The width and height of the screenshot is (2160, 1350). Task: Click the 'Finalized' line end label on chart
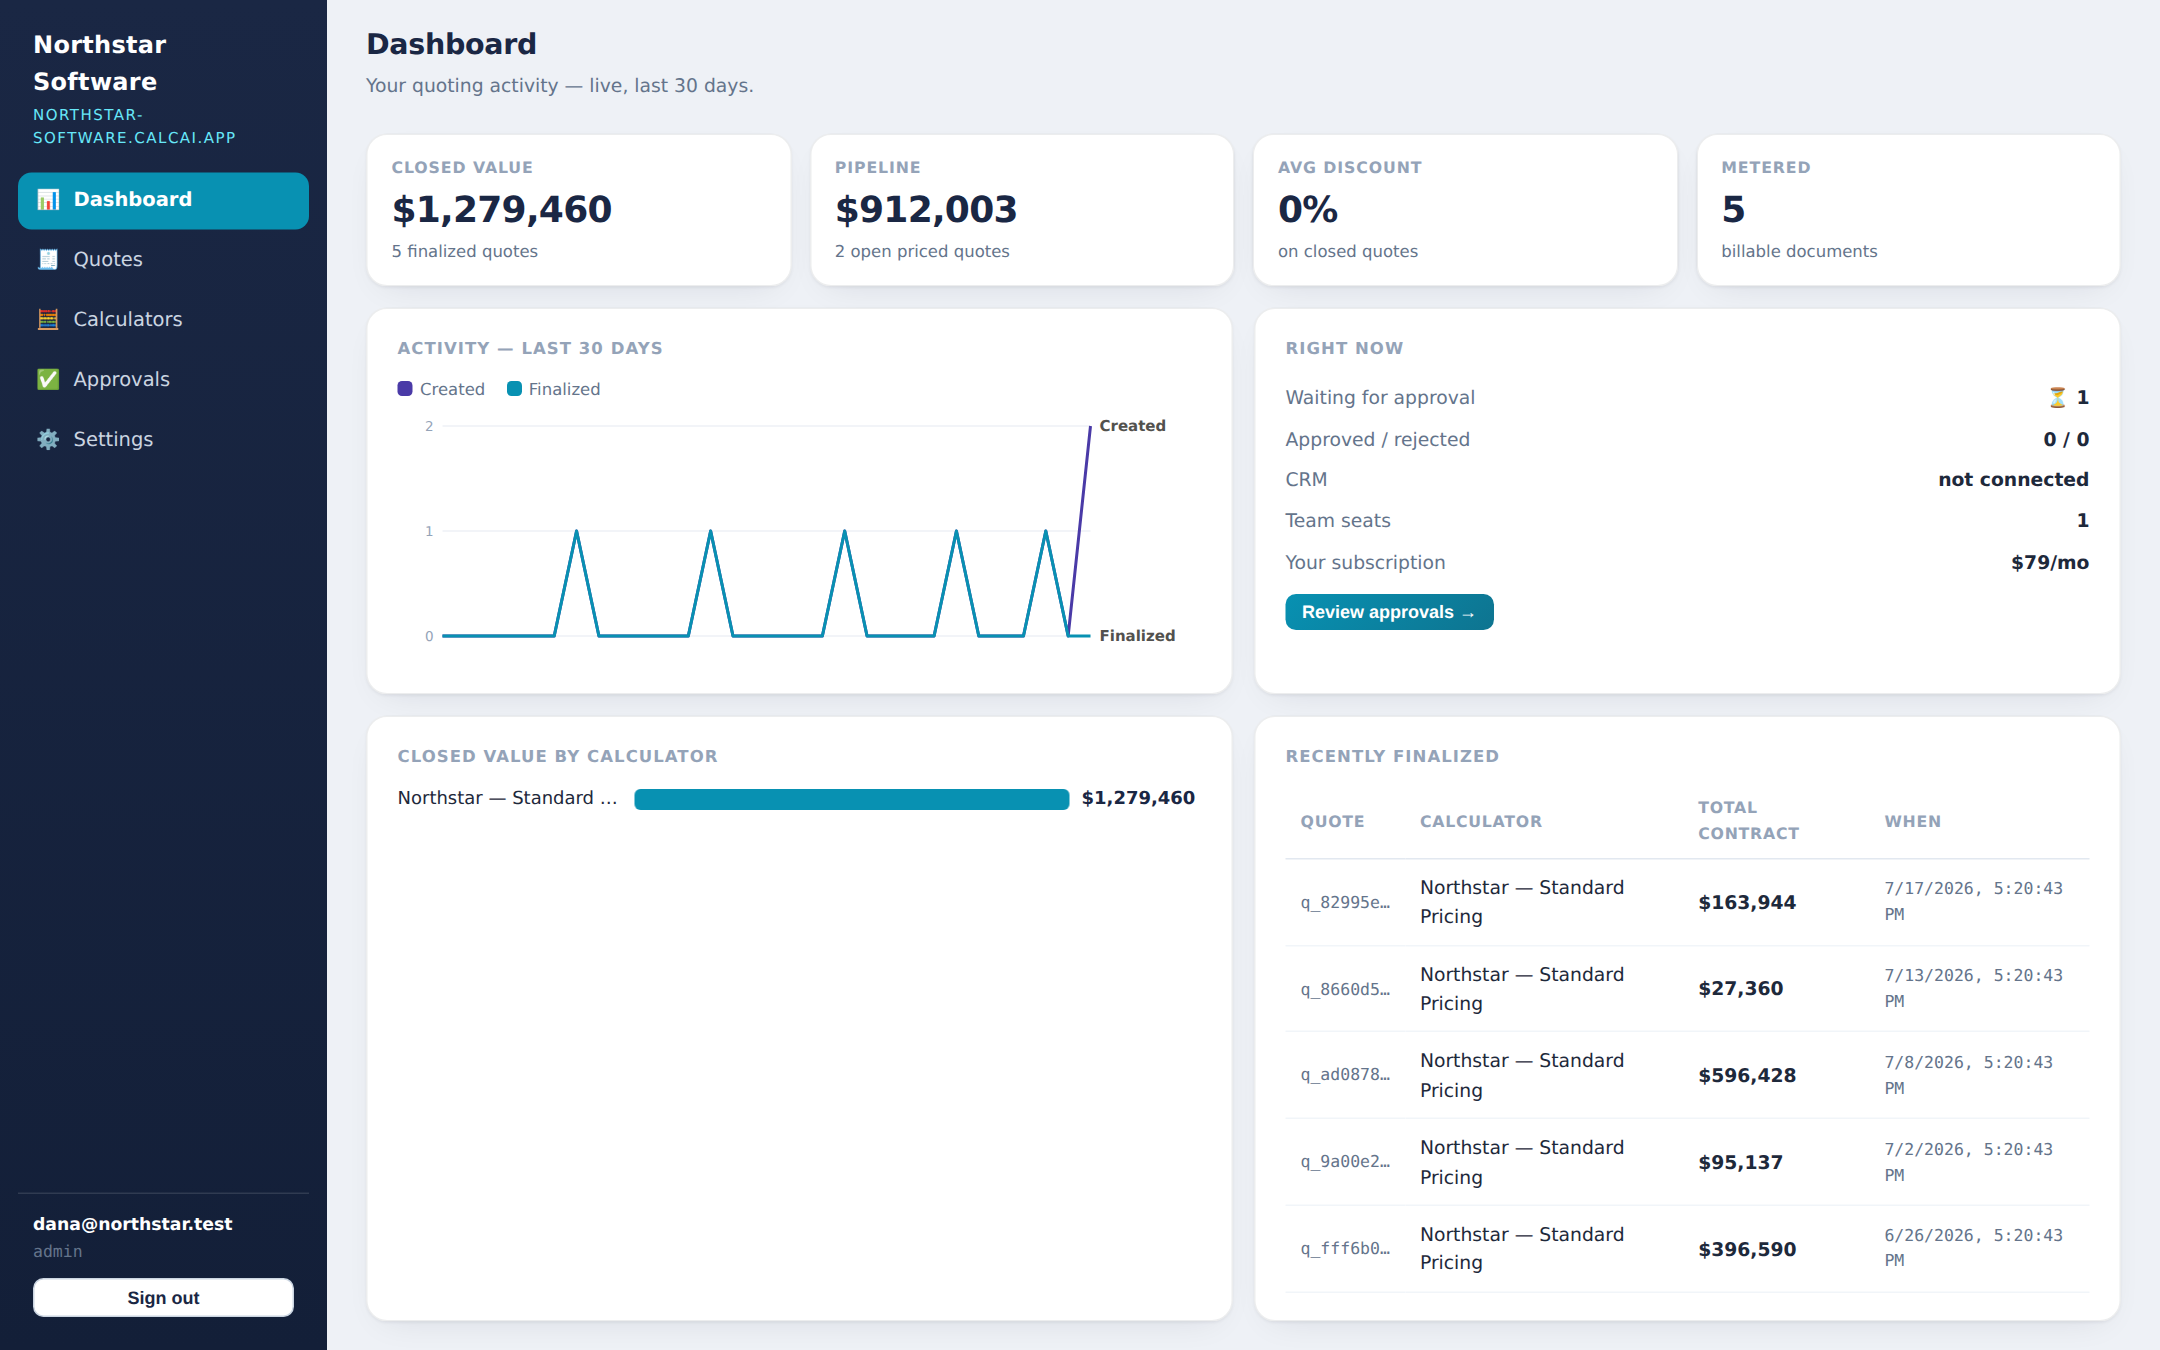1137,636
